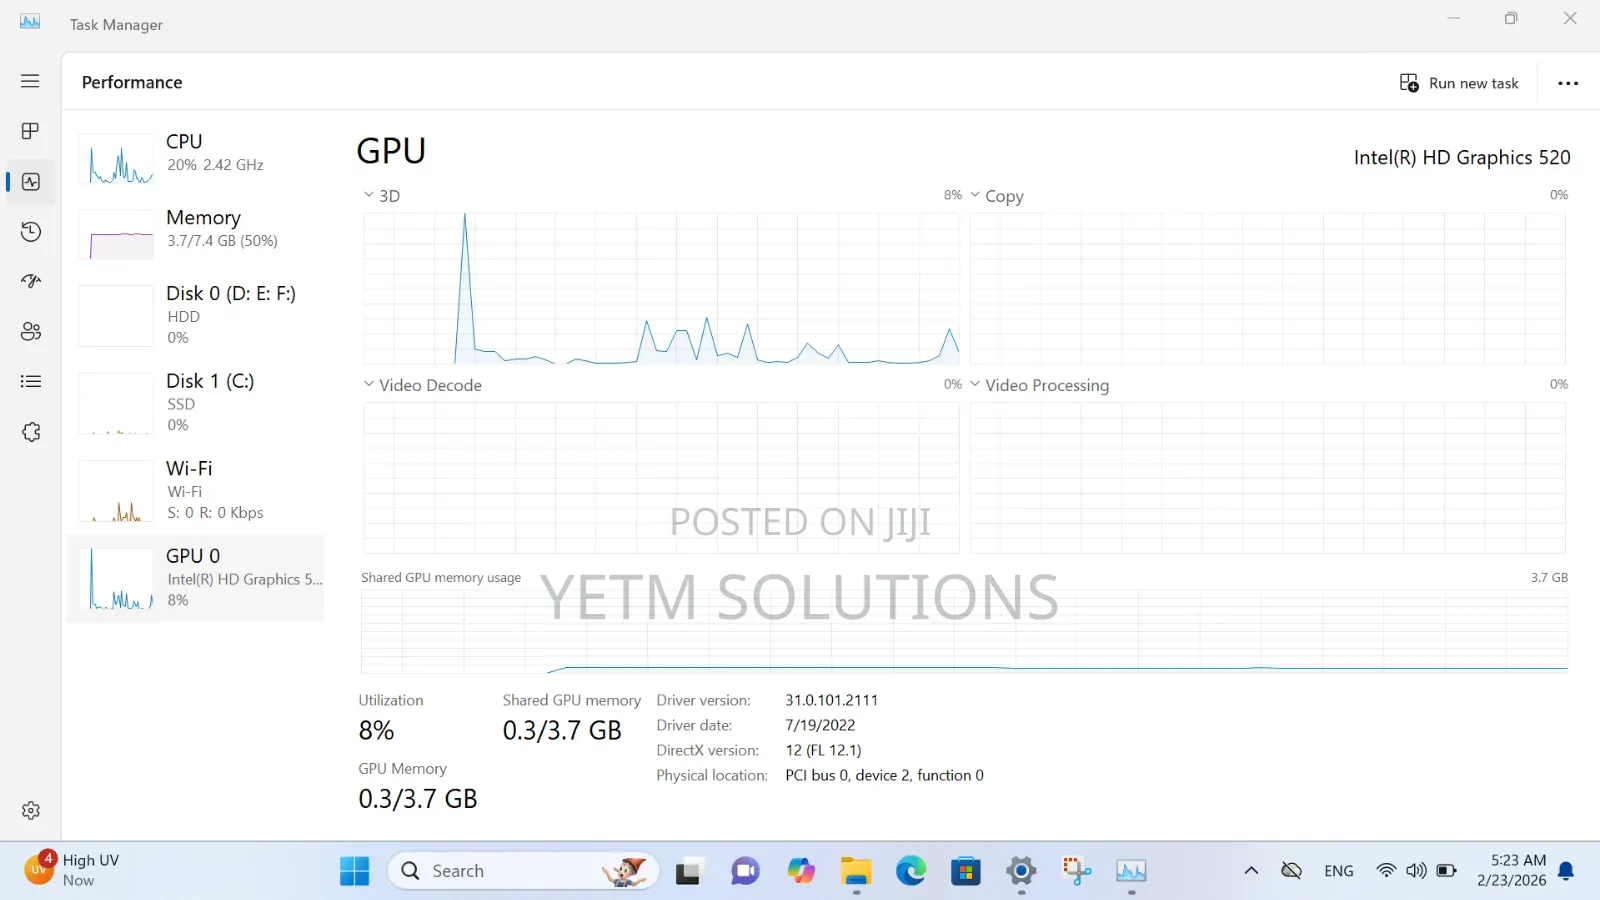Screen dimensions: 1600x900
Task: Click the Copy usage graph
Action: (1268, 288)
